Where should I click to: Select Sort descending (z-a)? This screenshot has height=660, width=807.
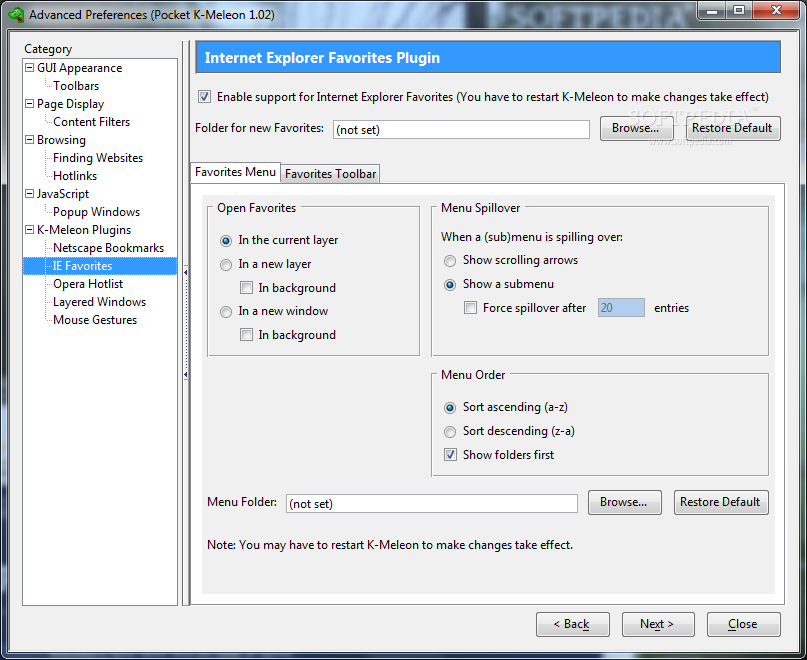[x=450, y=431]
